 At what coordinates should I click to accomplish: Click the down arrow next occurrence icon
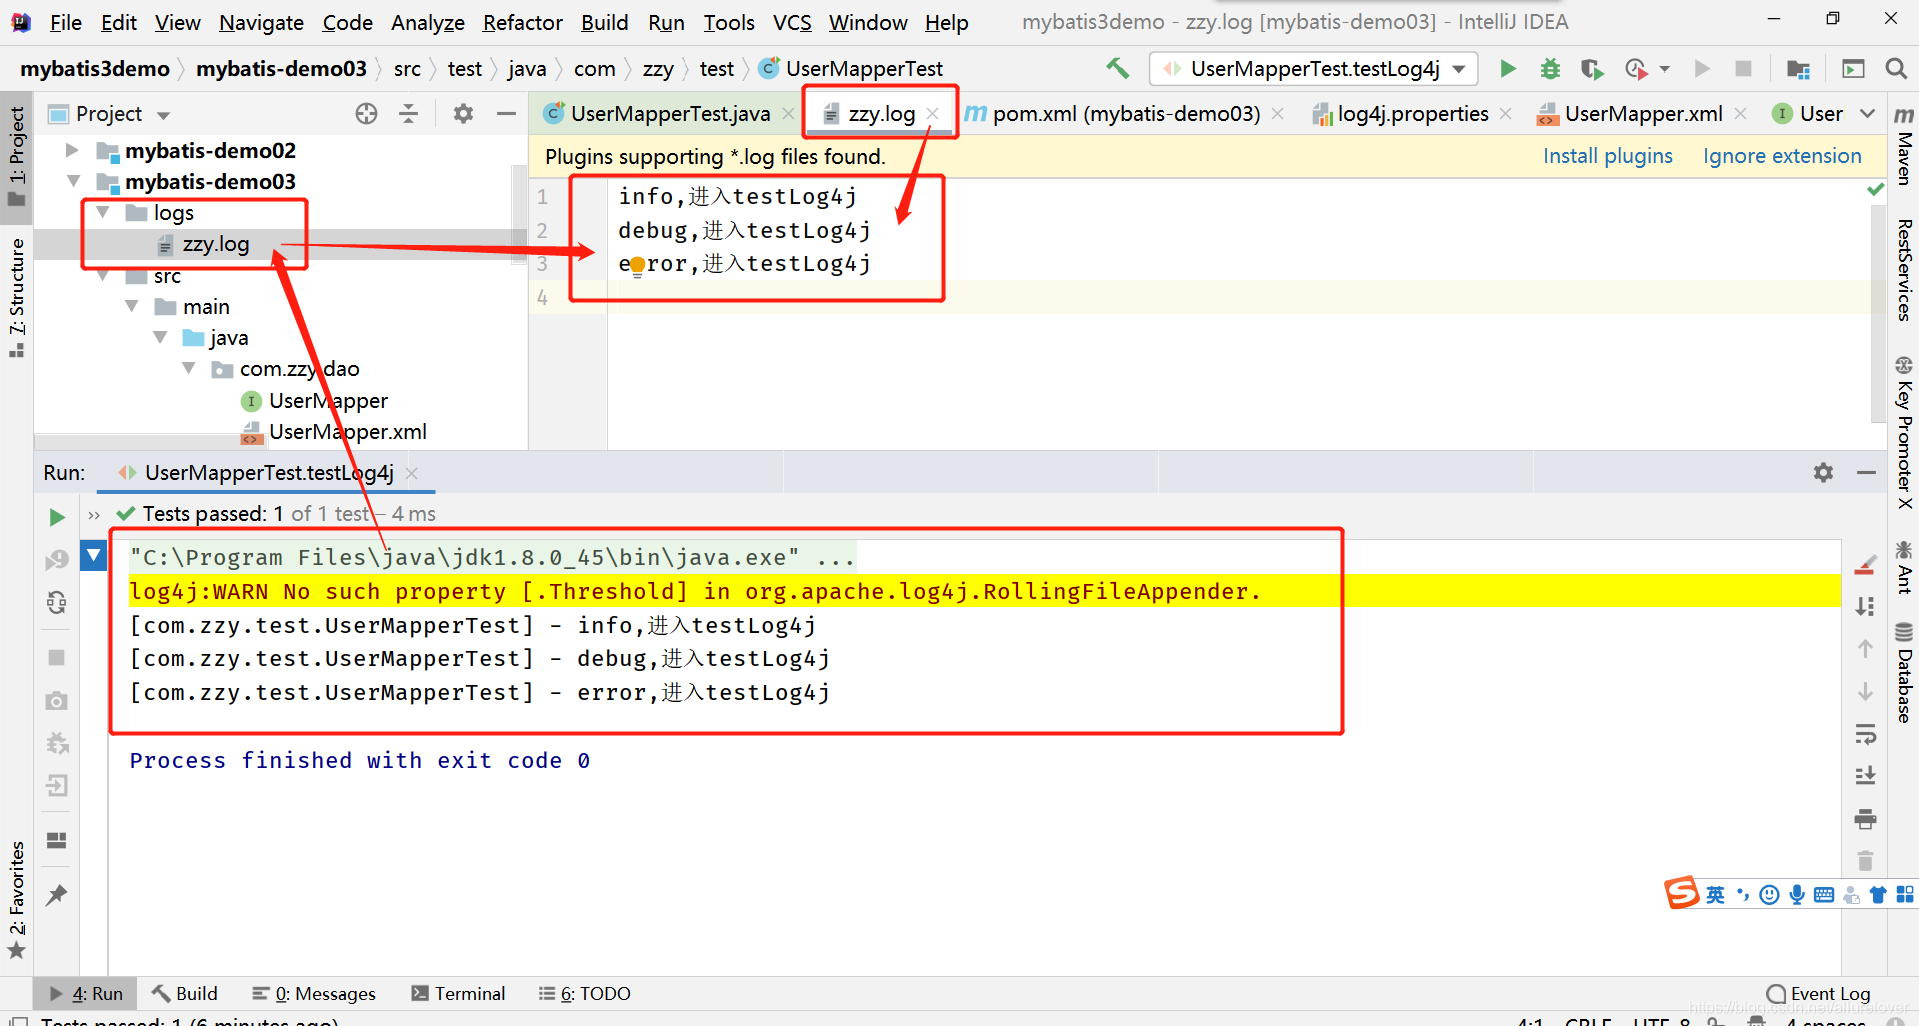click(1865, 691)
